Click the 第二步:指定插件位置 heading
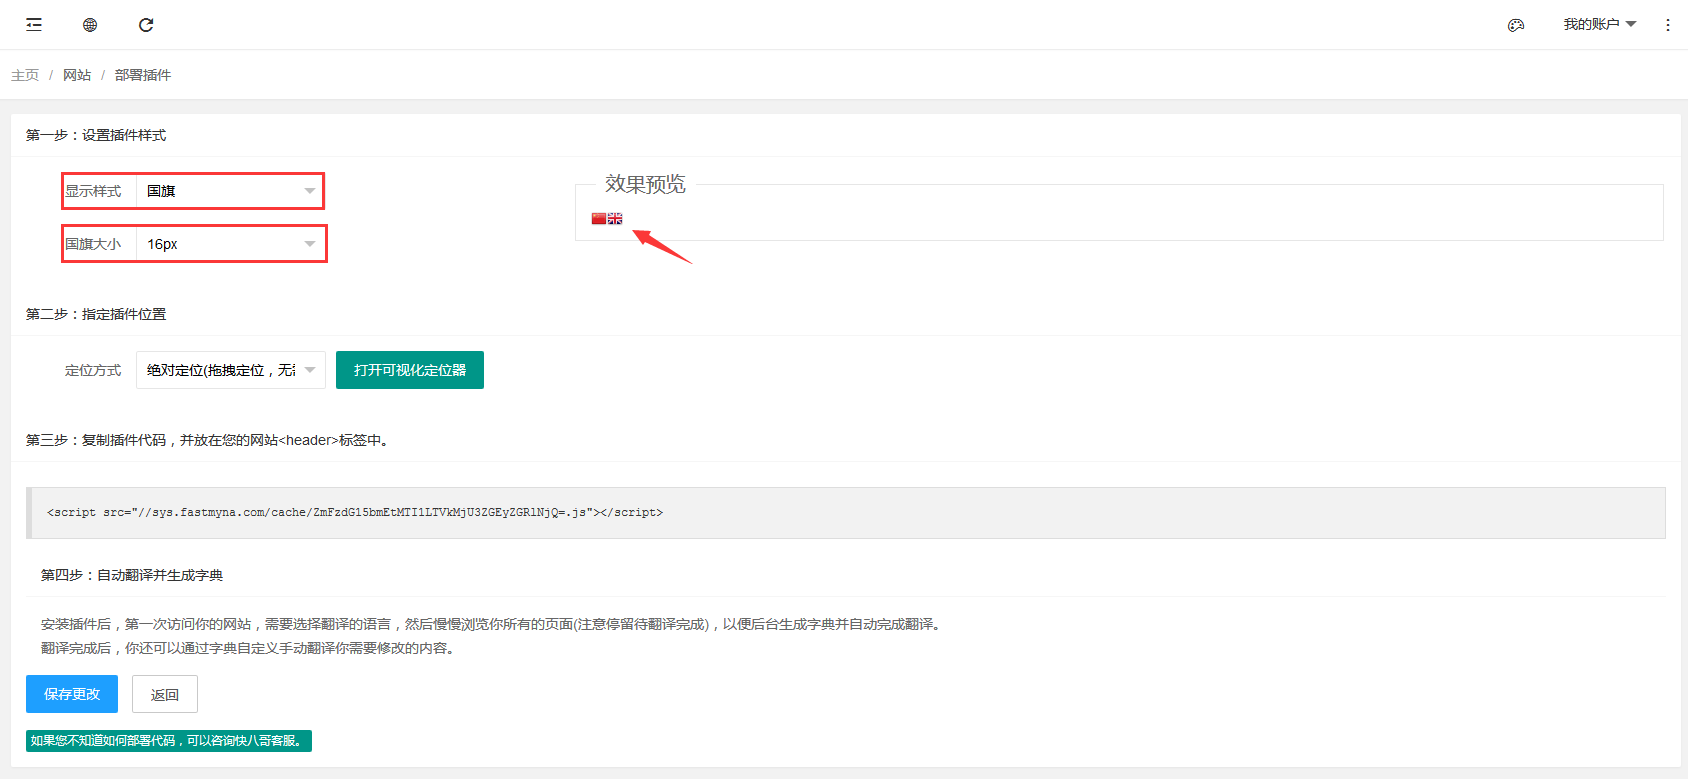1688x779 pixels. 96,314
